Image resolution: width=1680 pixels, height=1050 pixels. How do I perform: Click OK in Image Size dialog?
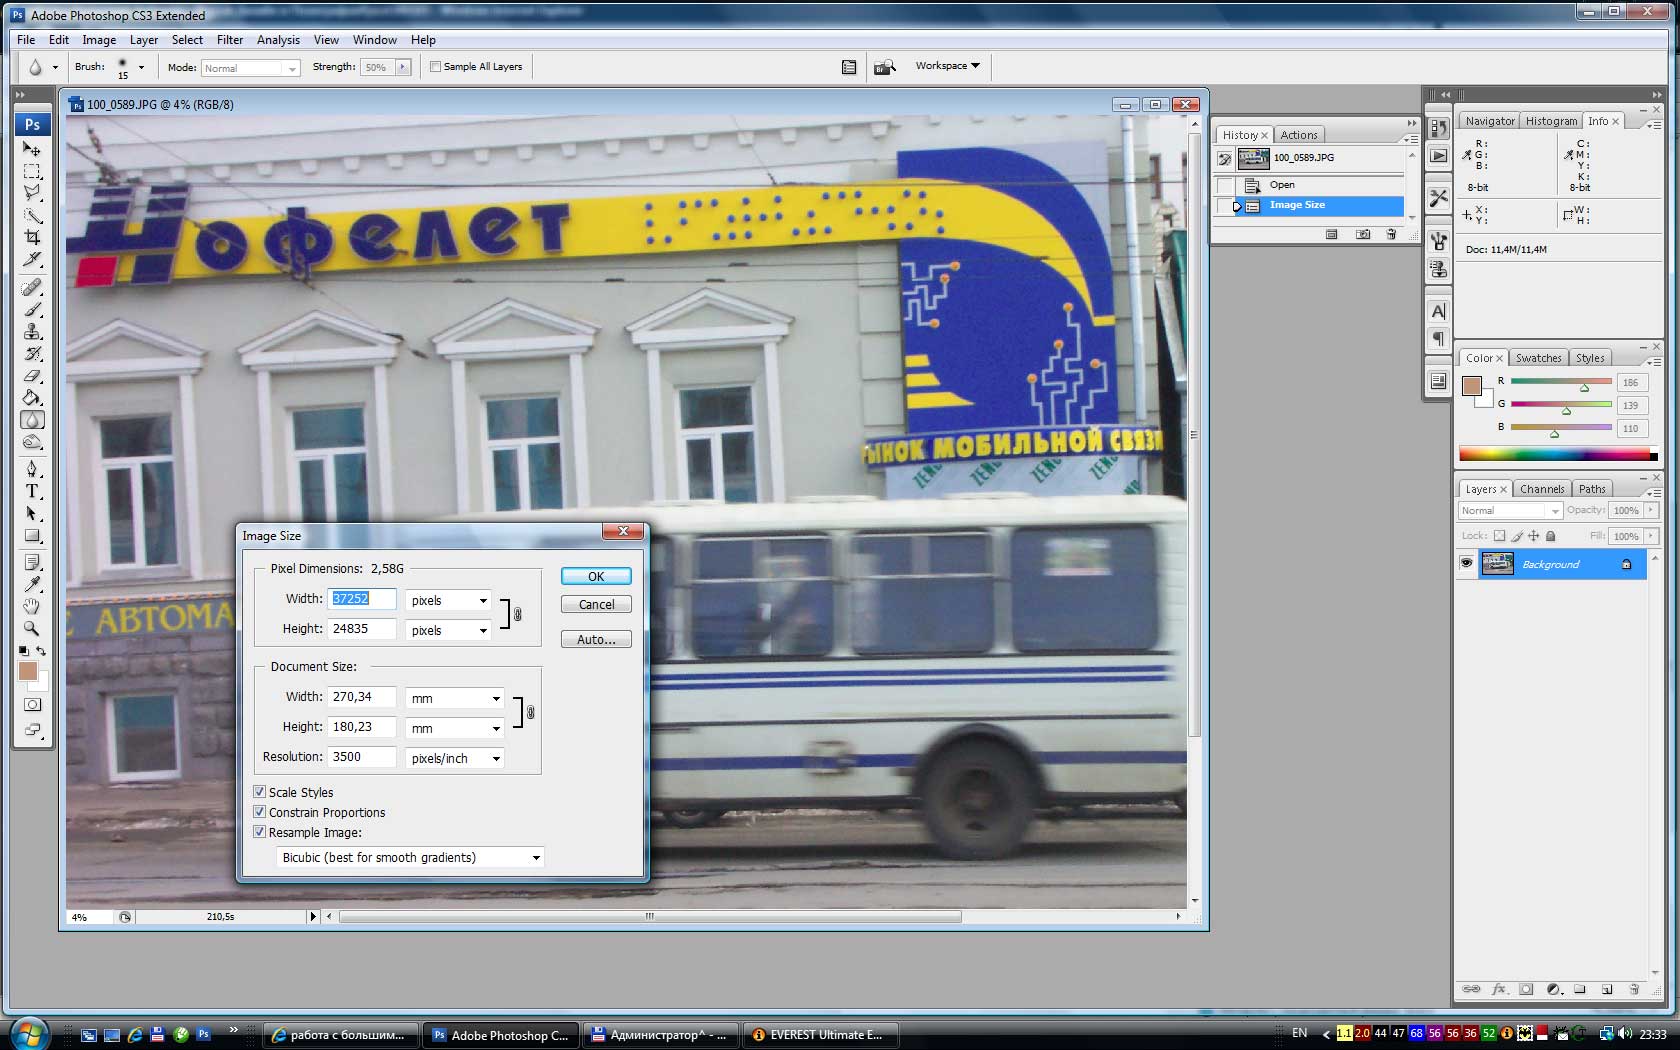(x=596, y=576)
